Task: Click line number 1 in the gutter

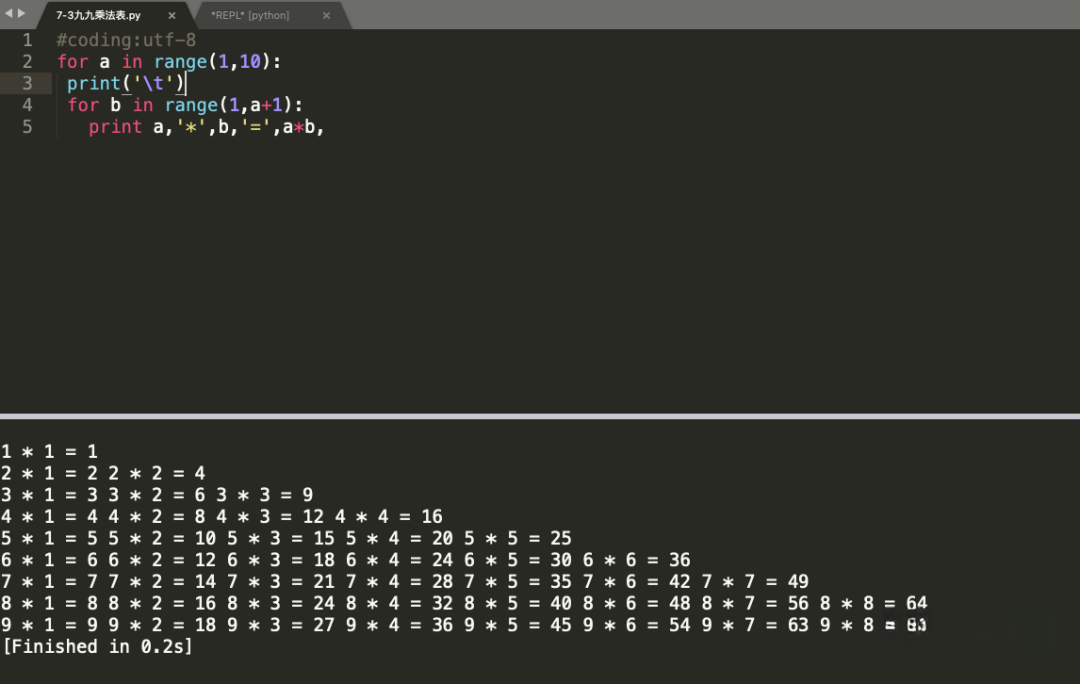Action: click(27, 40)
